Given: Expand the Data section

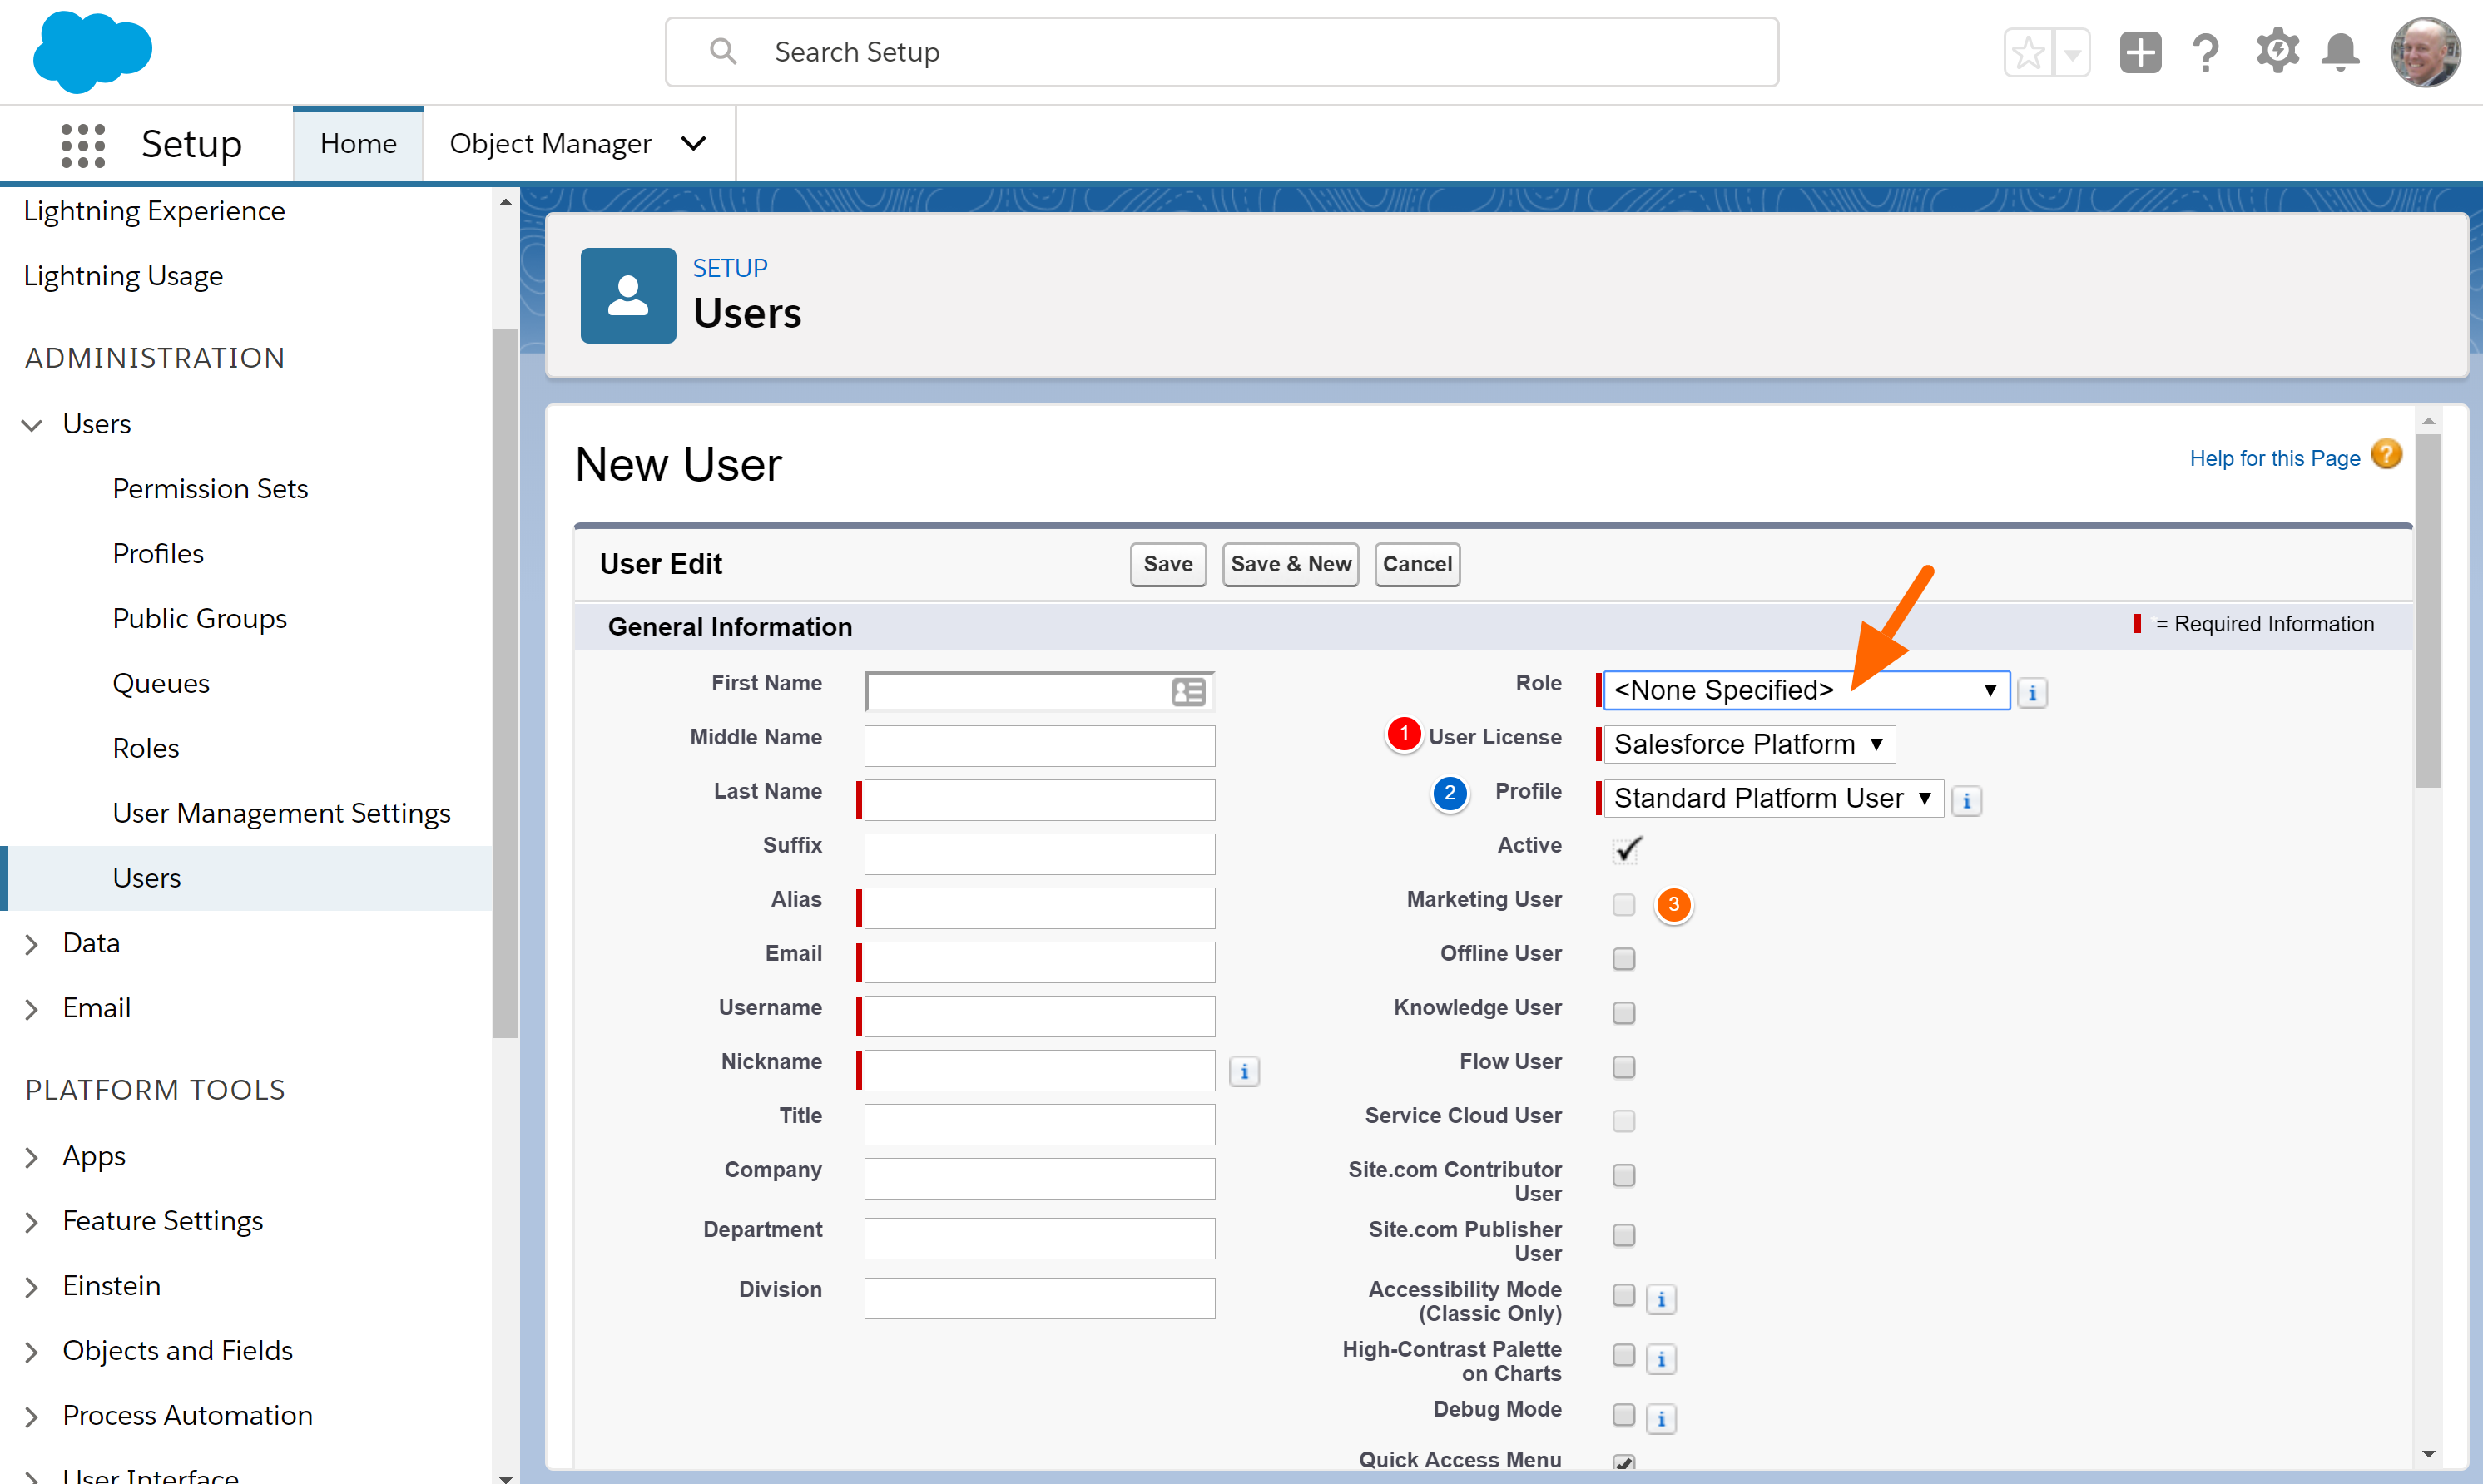Looking at the screenshot, I should [32, 944].
